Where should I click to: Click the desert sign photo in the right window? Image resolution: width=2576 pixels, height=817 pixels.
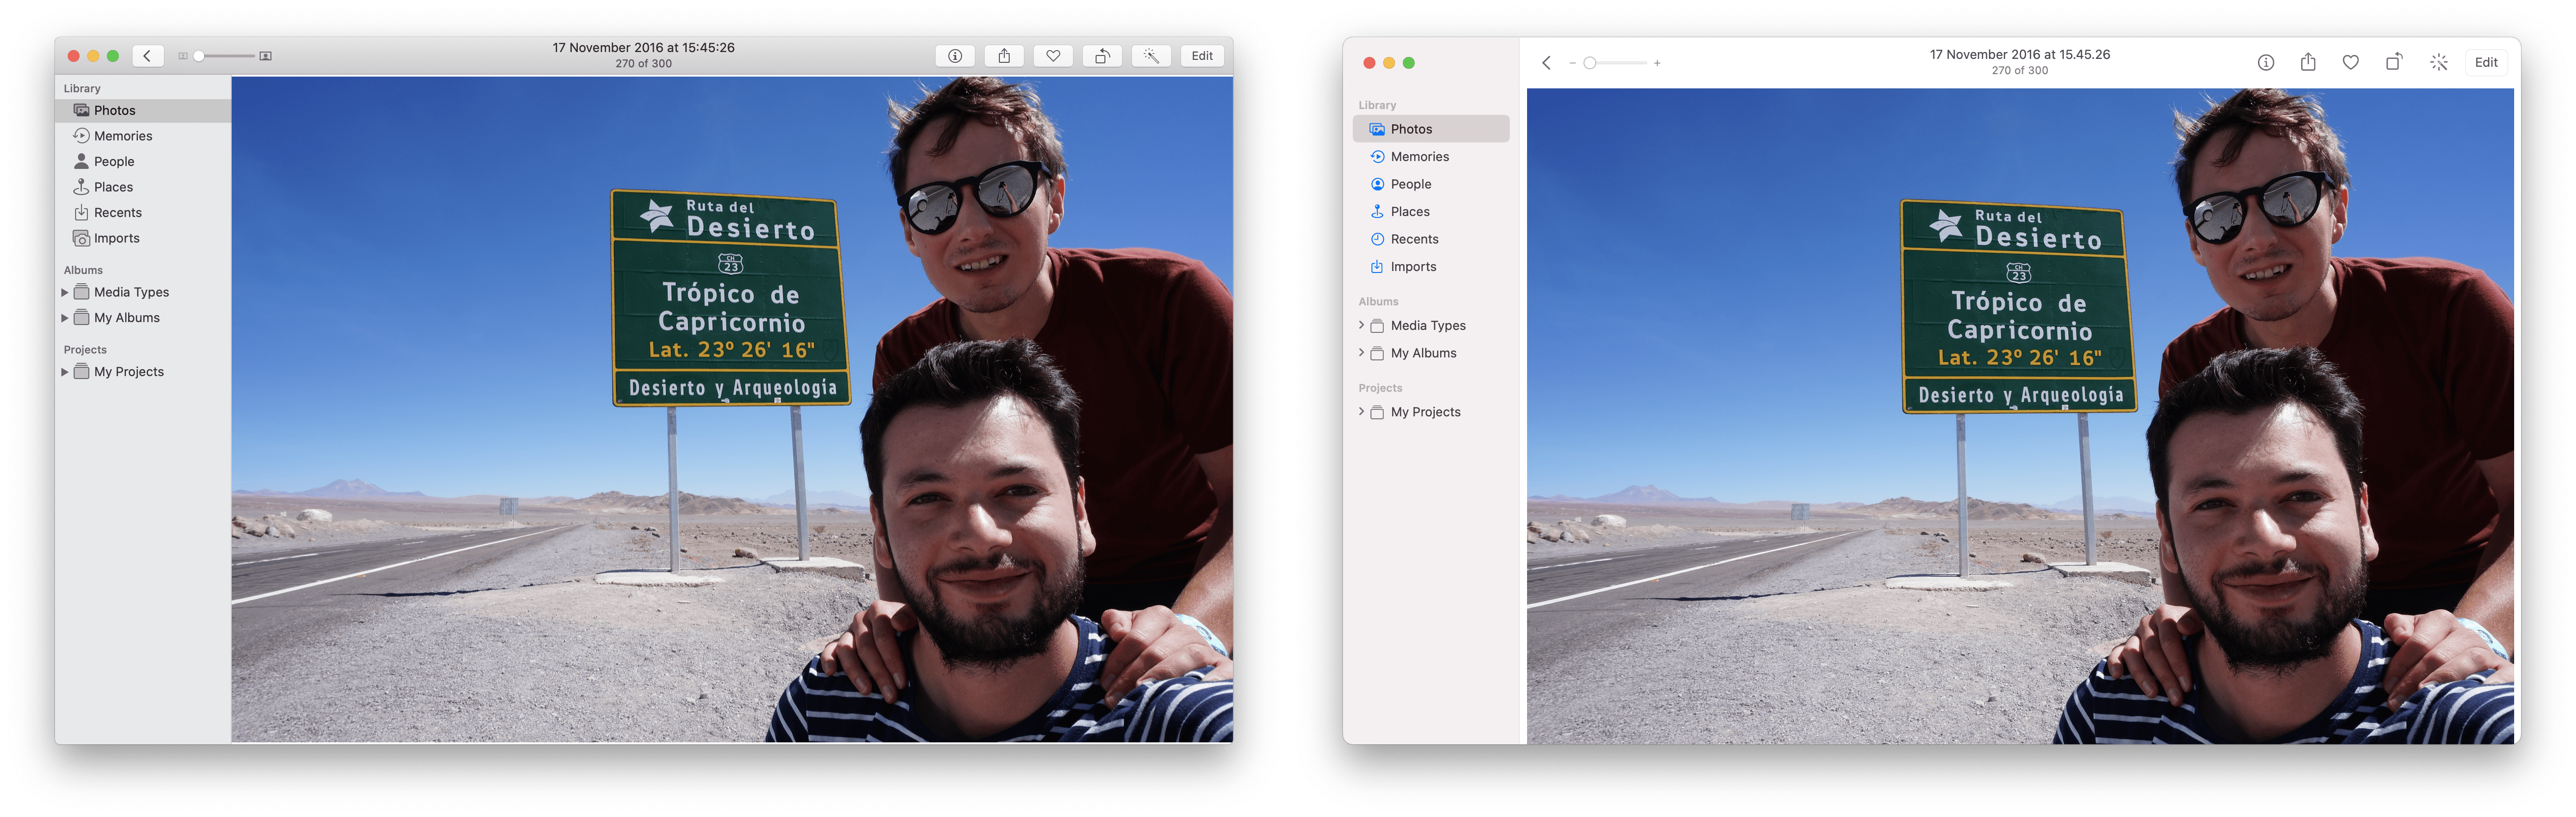(2020, 416)
